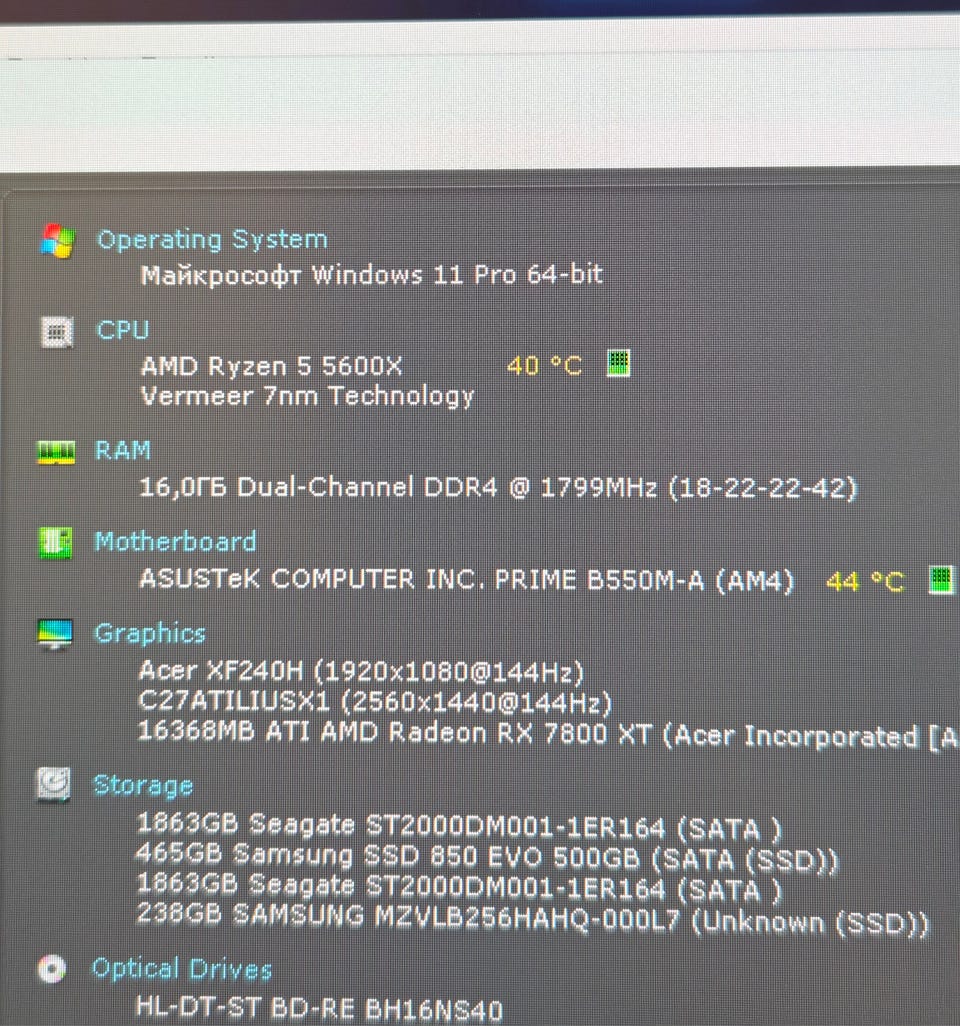Viewport: 960px width, 1026px height.
Task: Click the hard disk Storage icon
Action: point(53,785)
